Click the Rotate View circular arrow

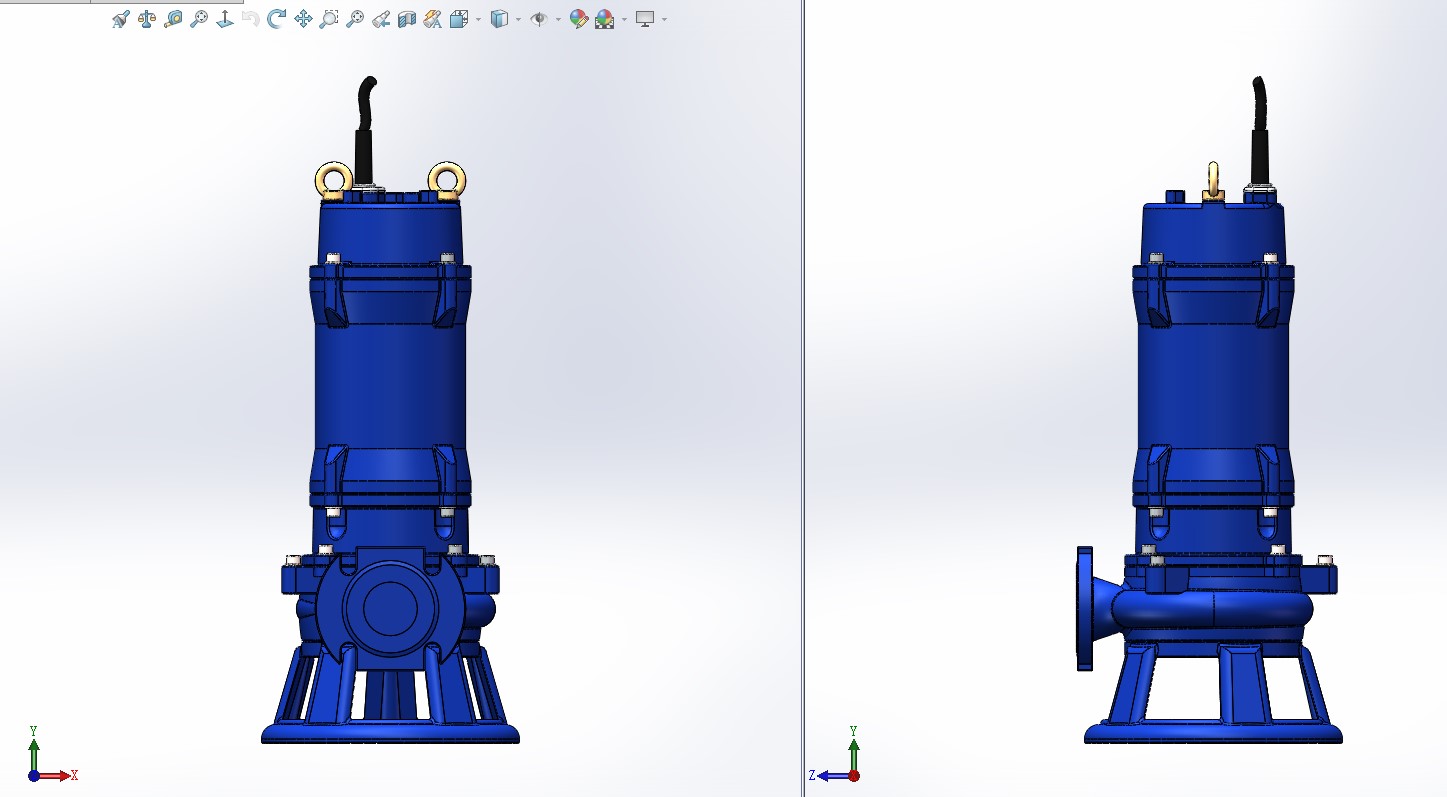click(x=276, y=18)
